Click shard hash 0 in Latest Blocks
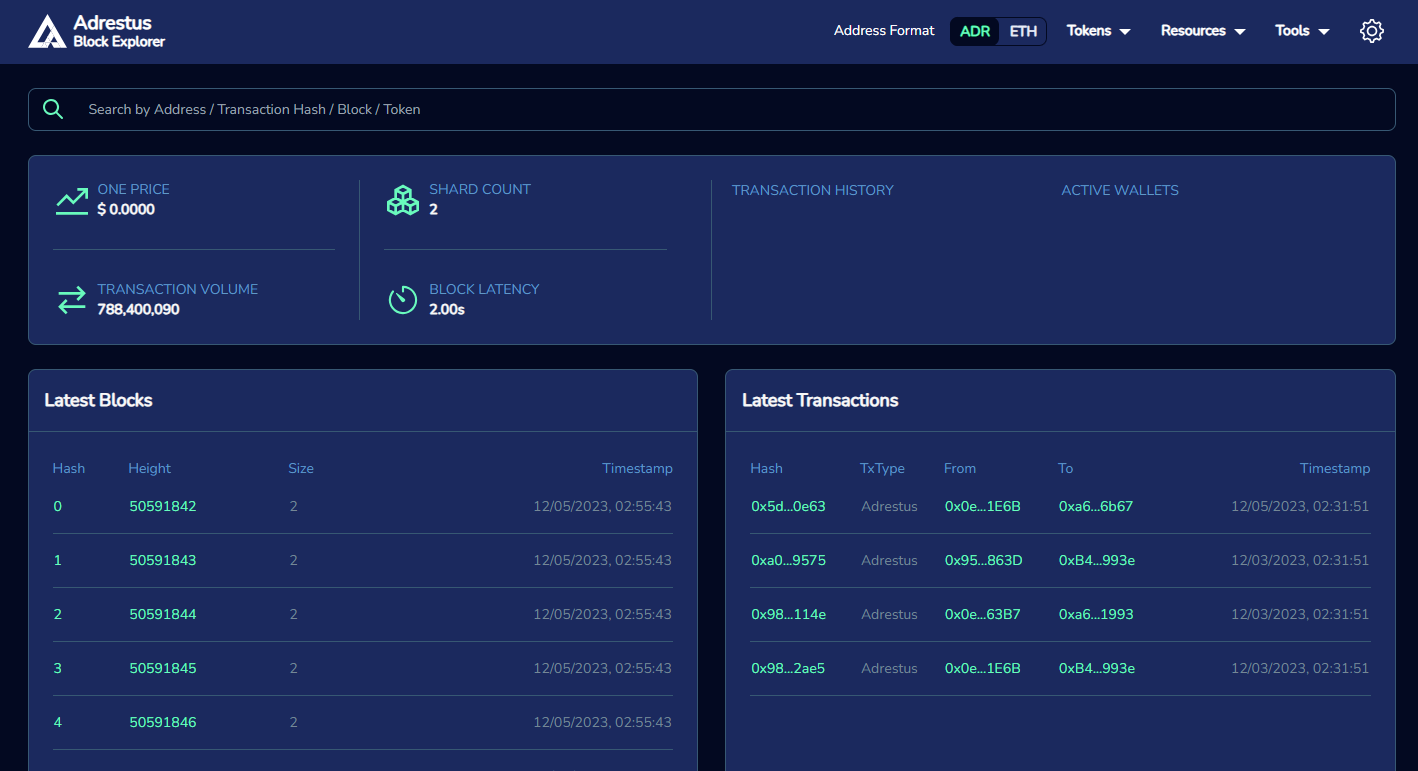The height and width of the screenshot is (771, 1418). [x=57, y=506]
